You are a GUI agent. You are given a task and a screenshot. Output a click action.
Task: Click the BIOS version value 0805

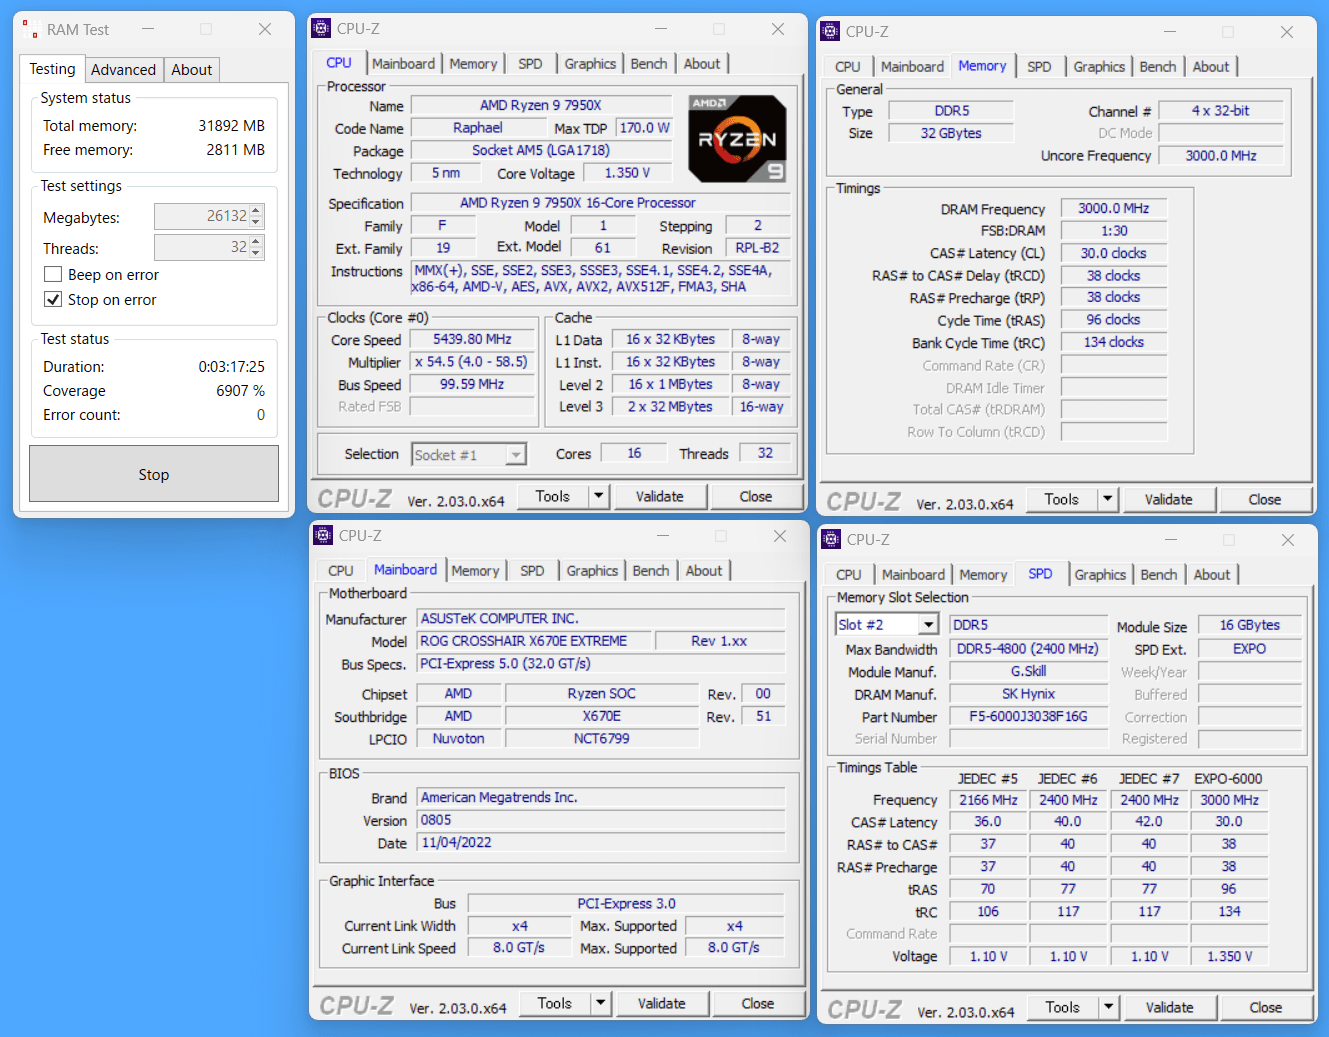click(x=601, y=820)
